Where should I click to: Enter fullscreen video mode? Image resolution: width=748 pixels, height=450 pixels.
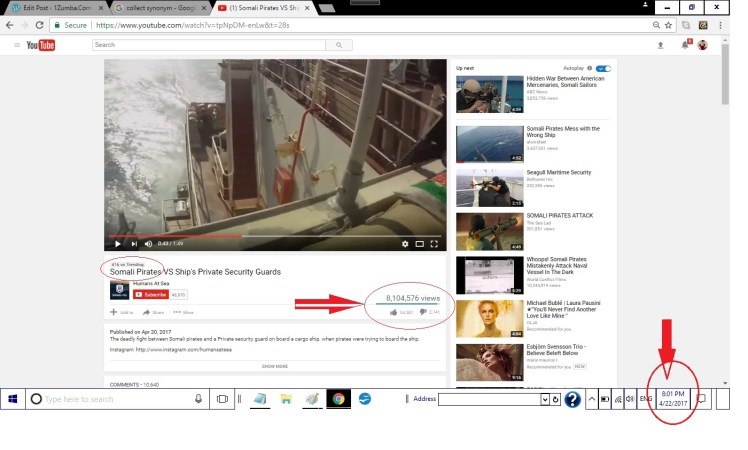pos(434,243)
